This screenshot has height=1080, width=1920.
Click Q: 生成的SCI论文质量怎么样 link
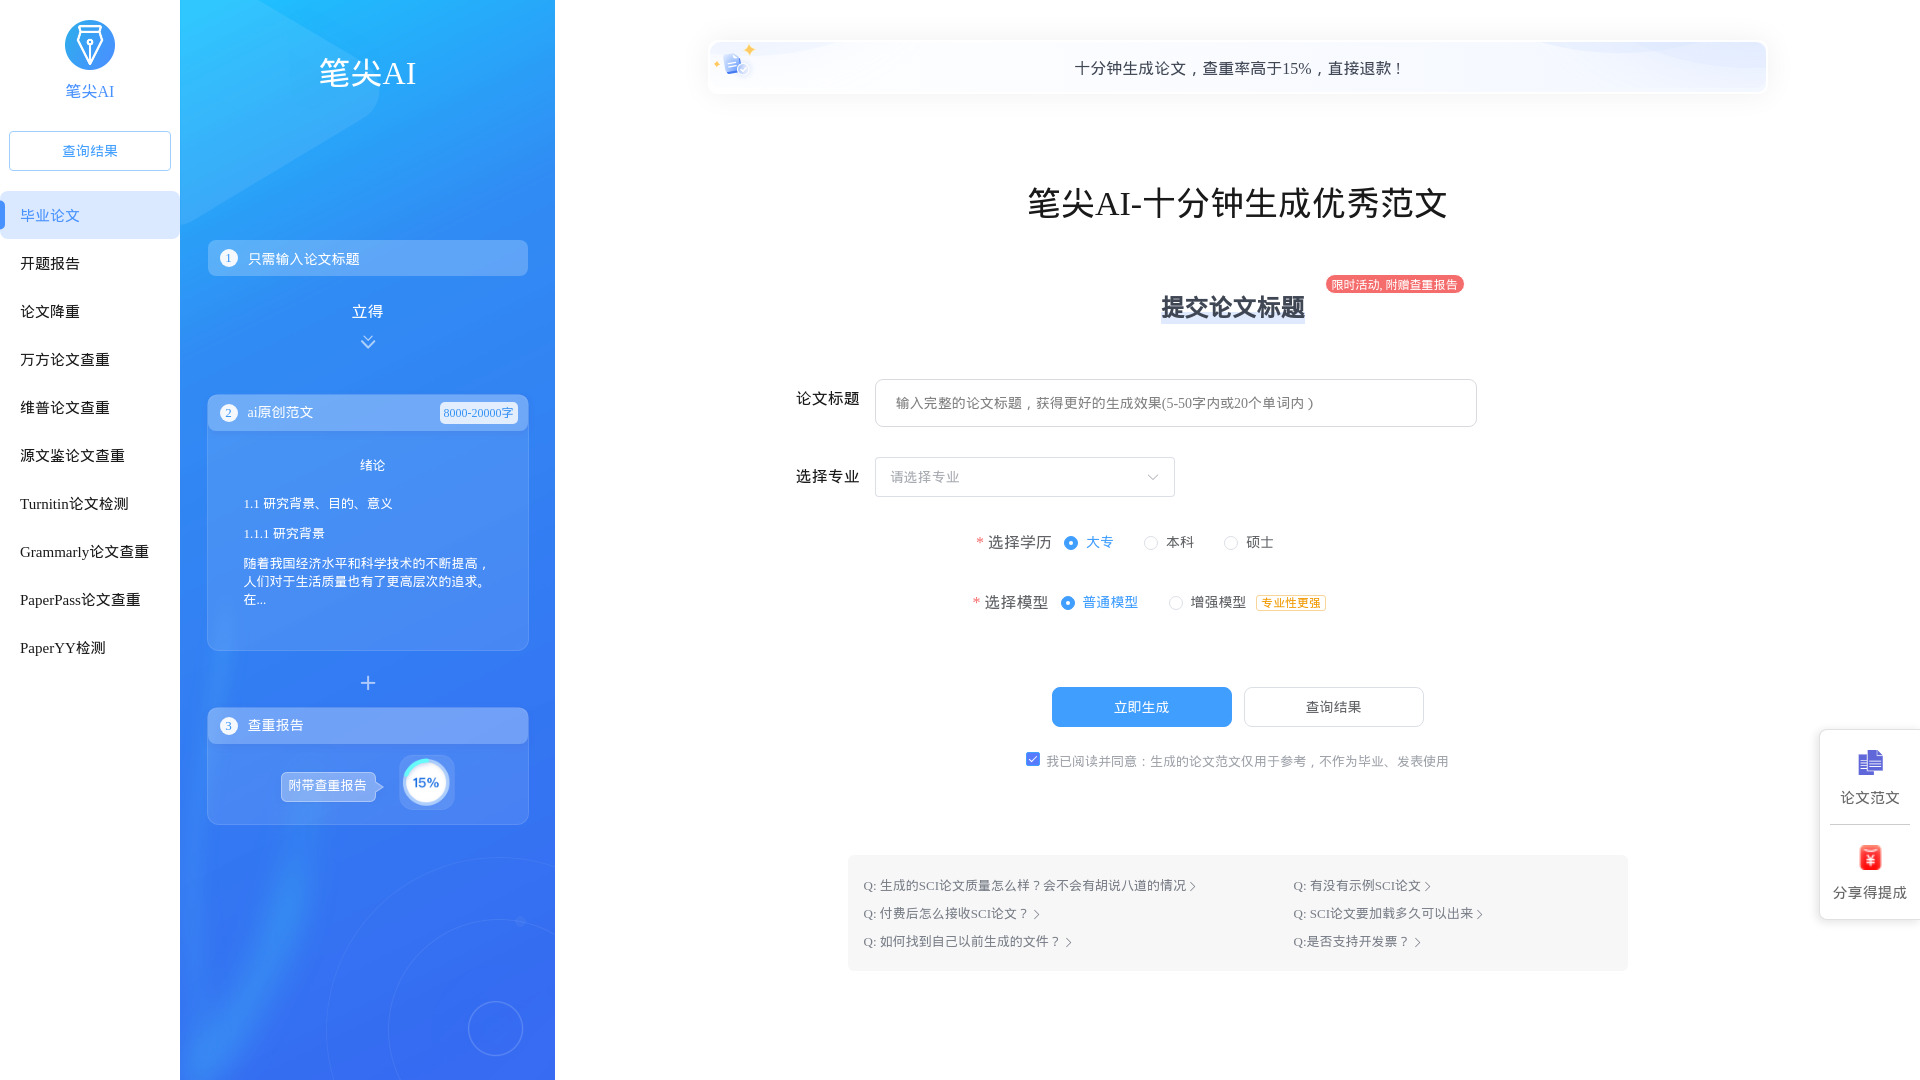pos(1029,884)
